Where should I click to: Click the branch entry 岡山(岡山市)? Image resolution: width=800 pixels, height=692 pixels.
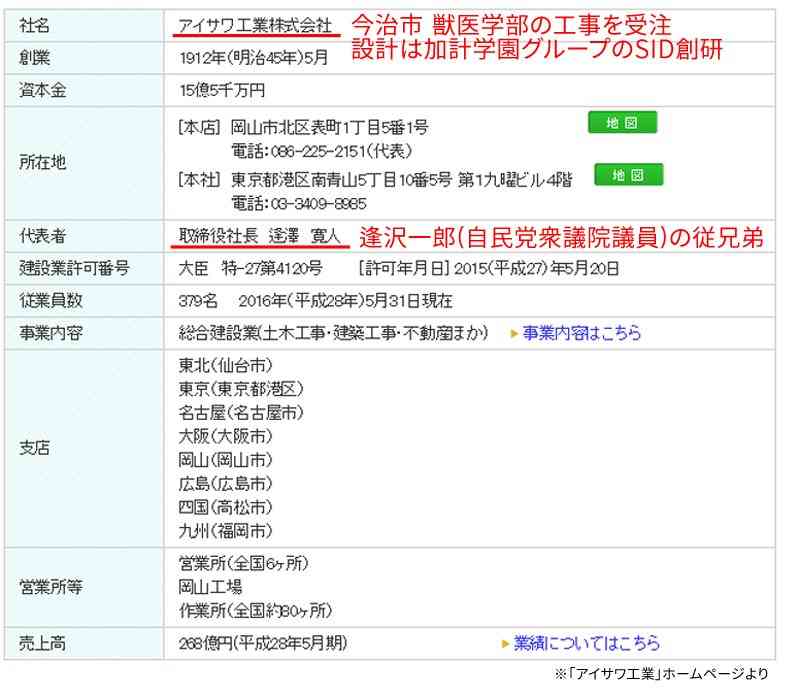pos(226,460)
